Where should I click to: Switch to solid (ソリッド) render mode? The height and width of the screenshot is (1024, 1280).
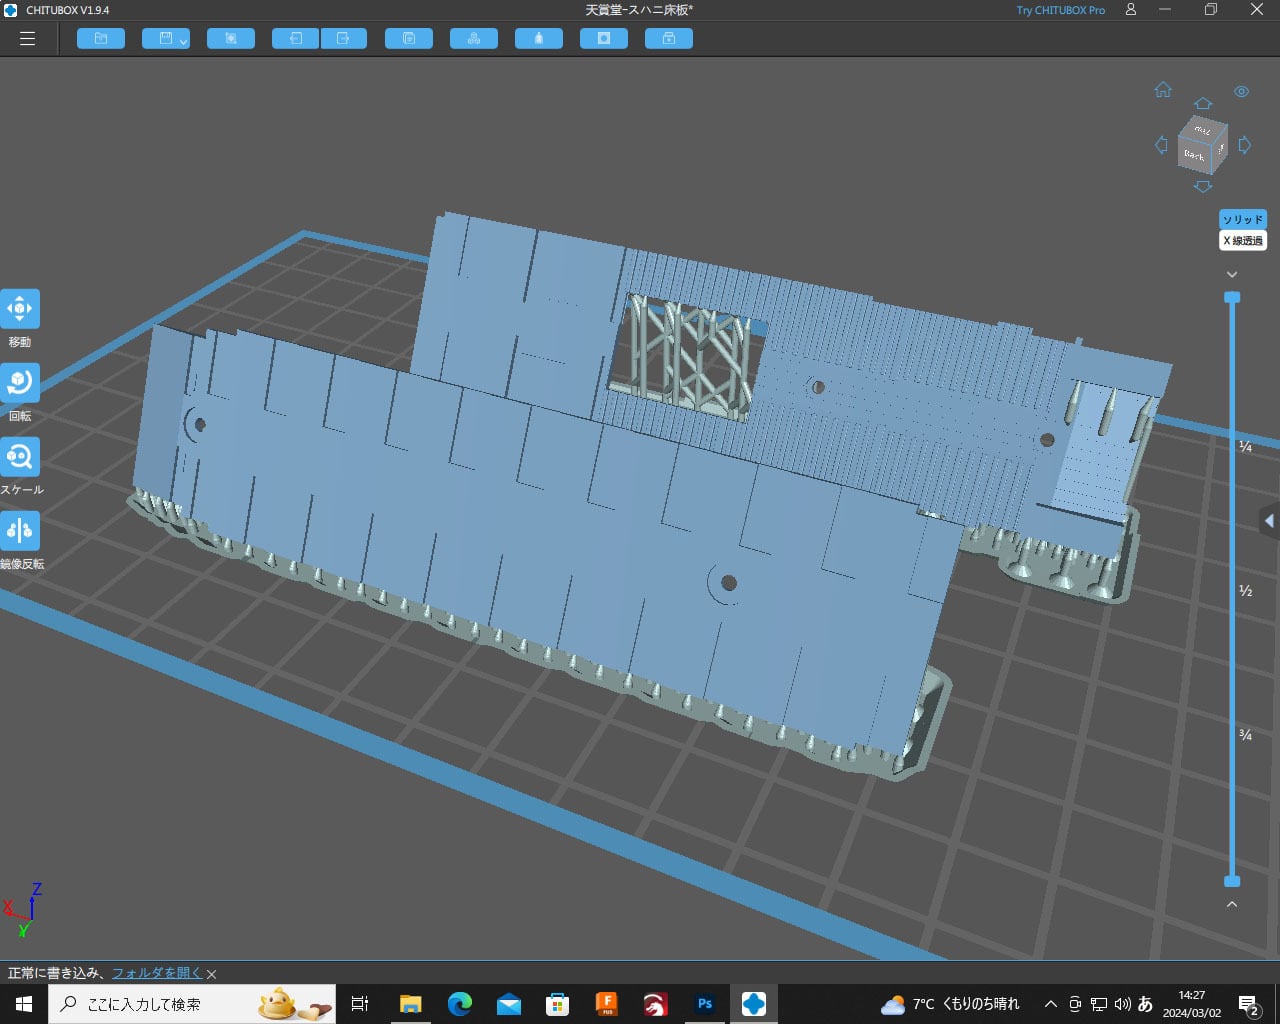point(1242,220)
